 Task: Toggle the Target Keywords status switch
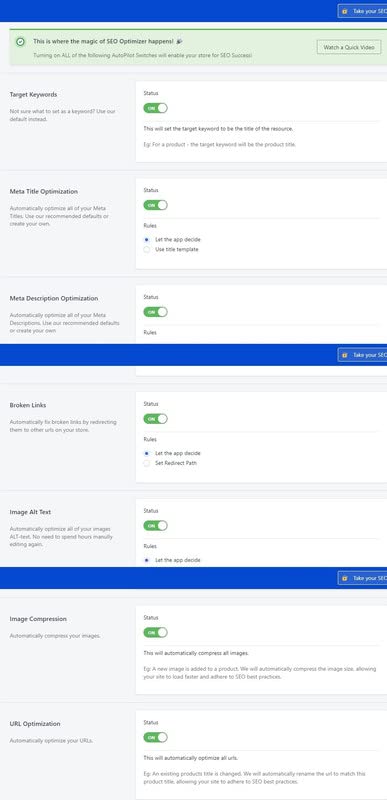click(156, 108)
